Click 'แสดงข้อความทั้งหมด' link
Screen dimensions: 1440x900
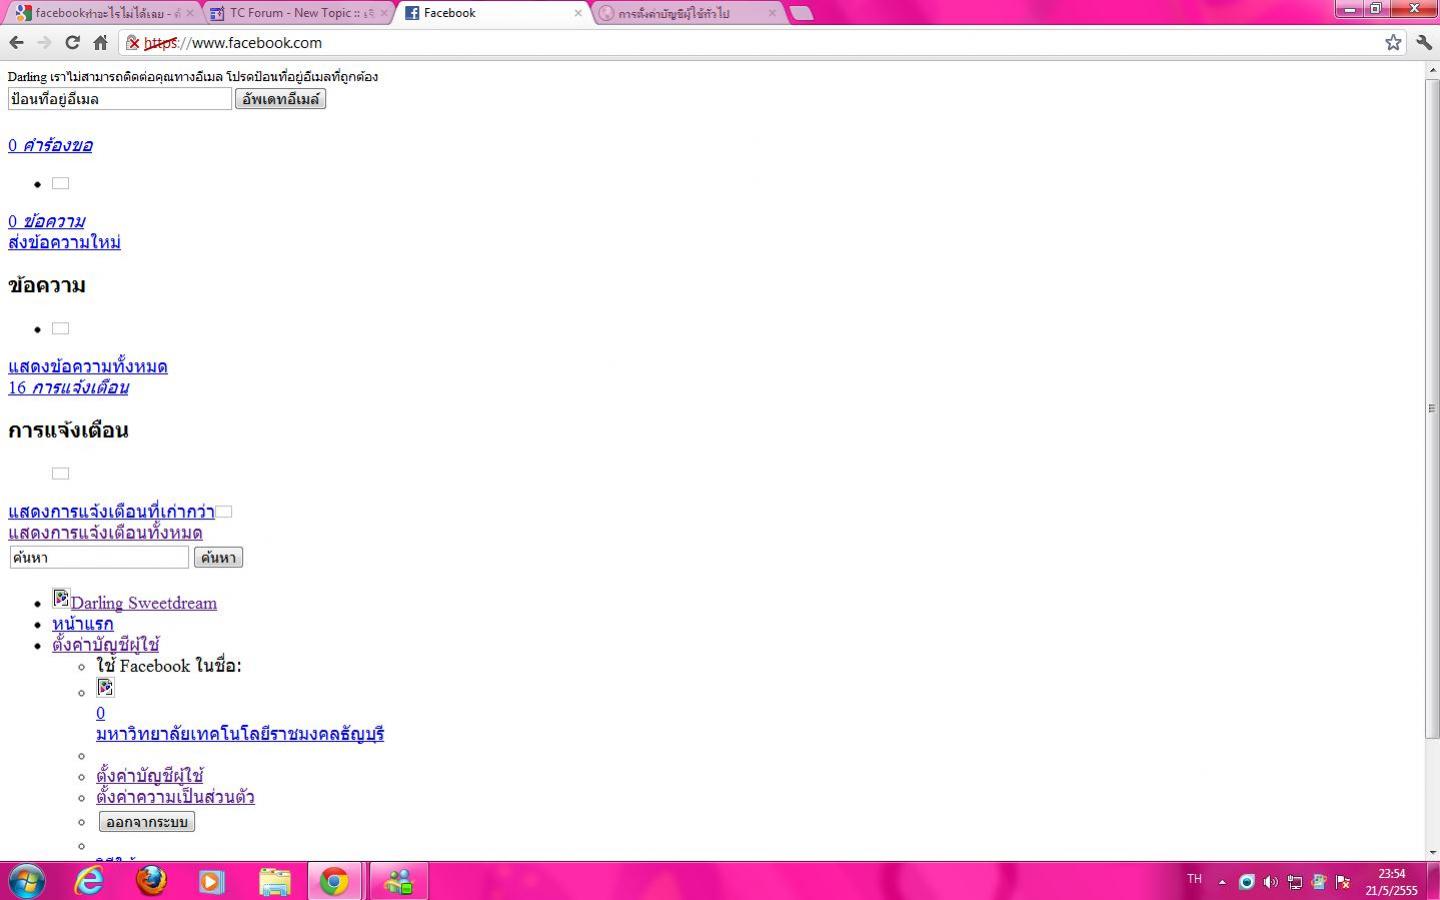[88, 366]
